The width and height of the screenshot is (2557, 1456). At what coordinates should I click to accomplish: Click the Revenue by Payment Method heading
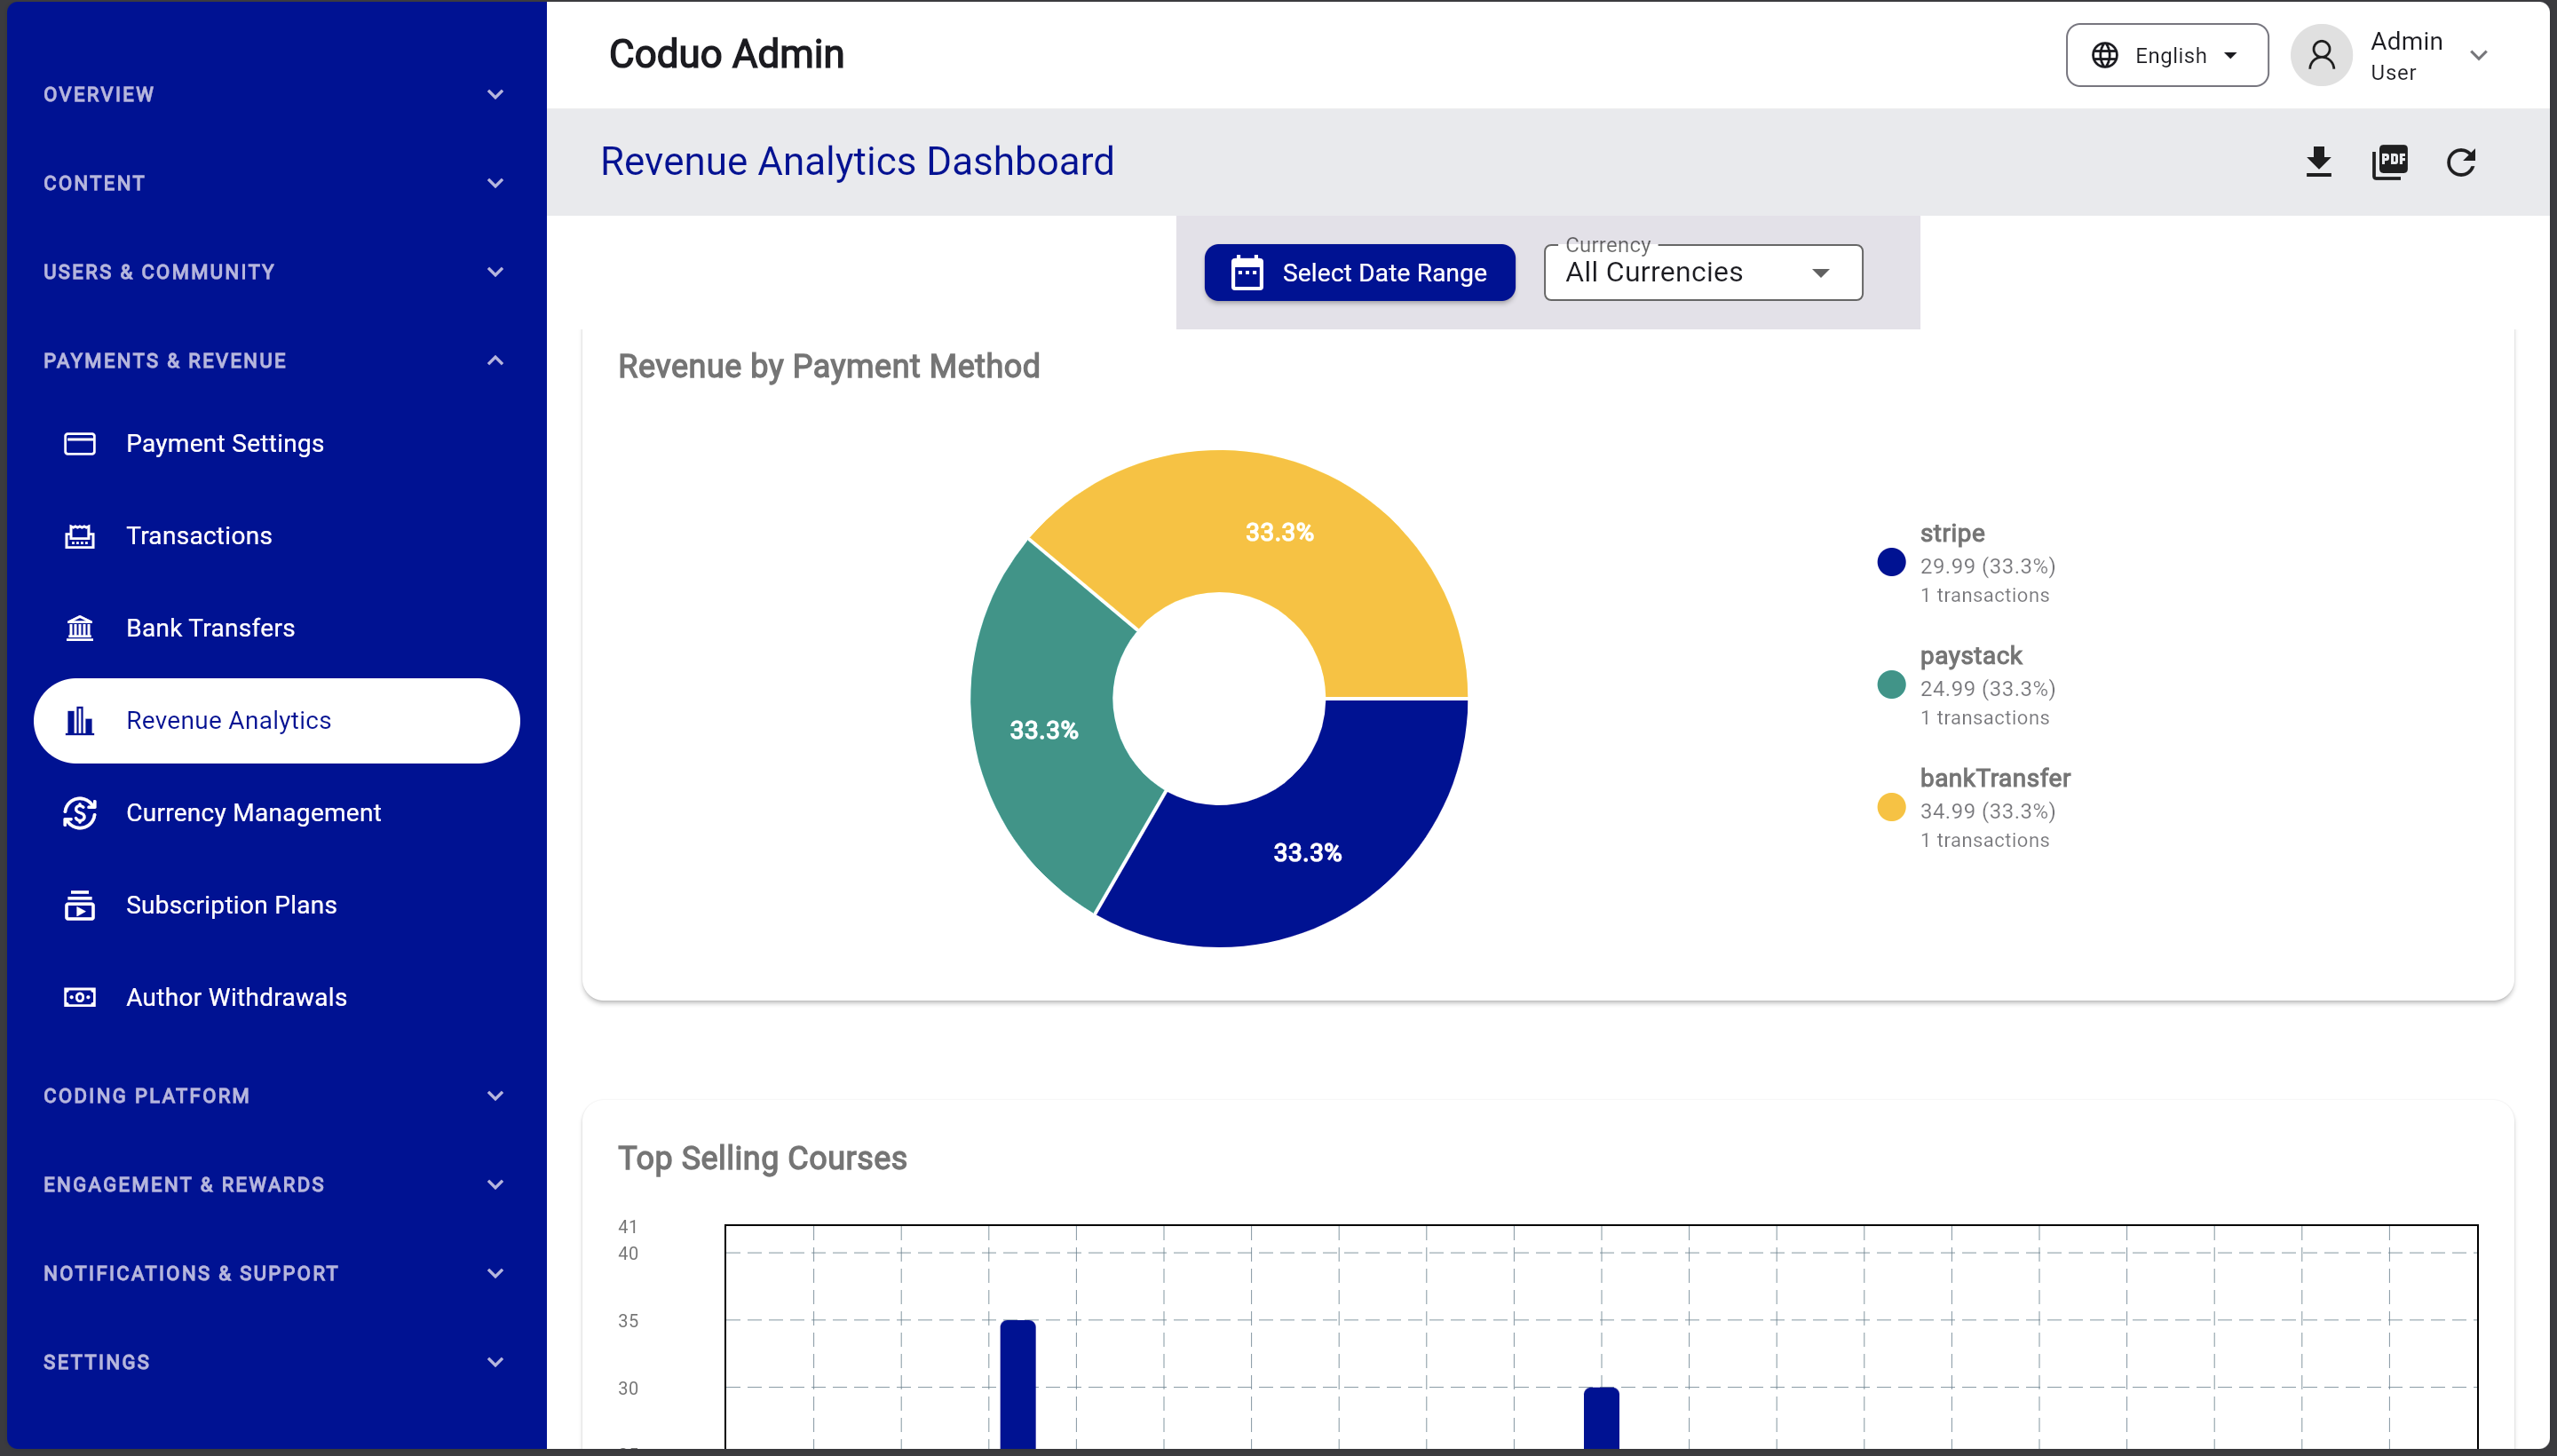[x=829, y=367]
